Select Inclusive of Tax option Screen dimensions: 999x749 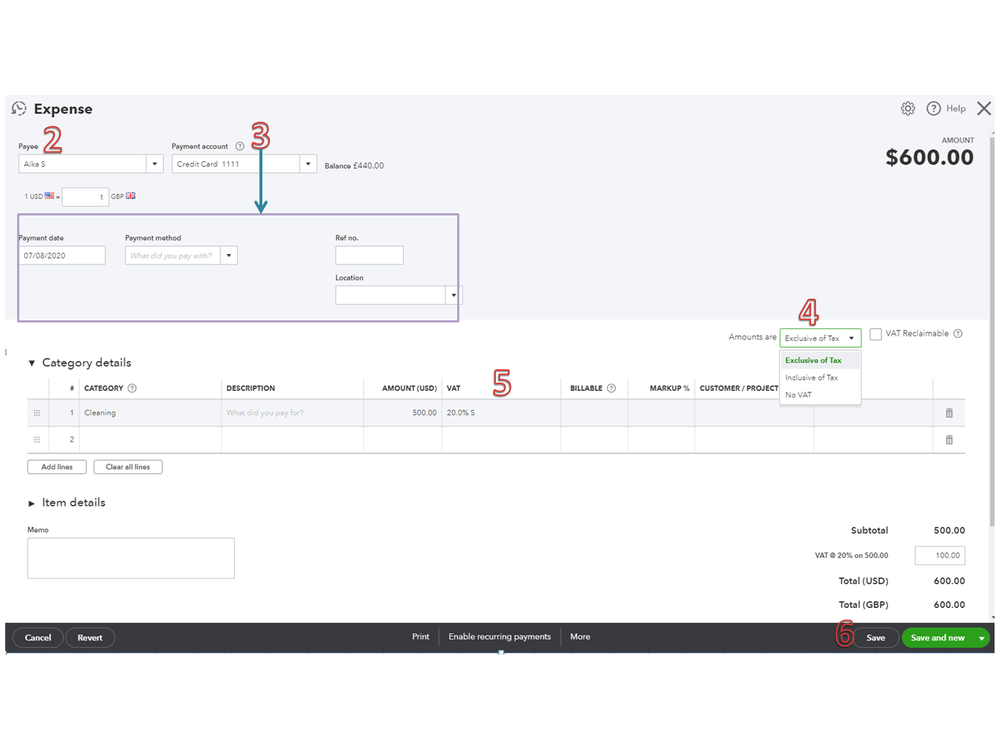(820, 377)
